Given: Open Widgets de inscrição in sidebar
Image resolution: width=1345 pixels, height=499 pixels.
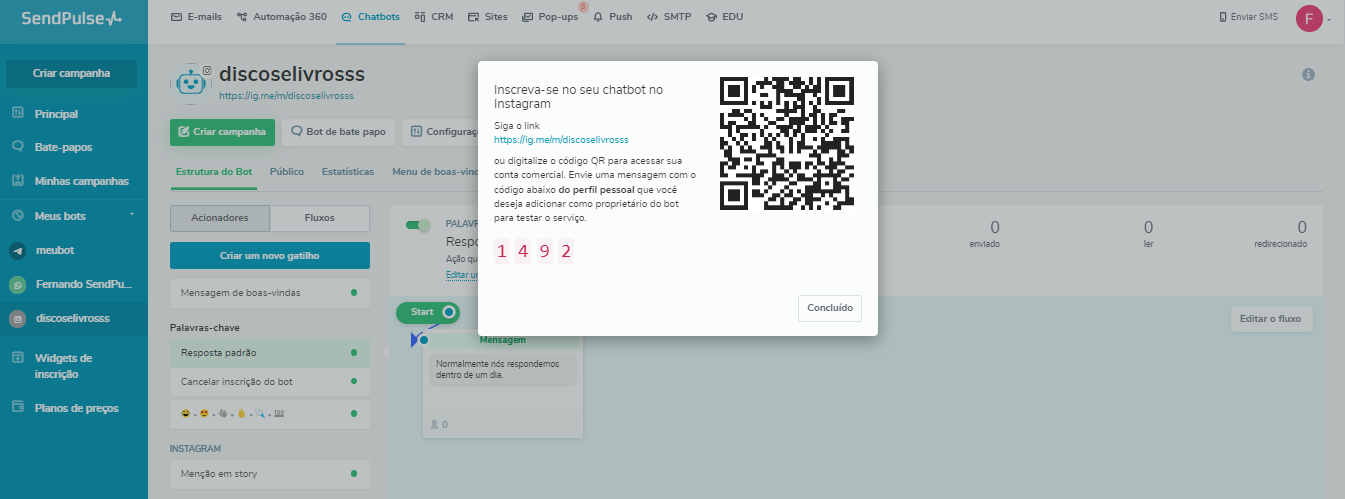Looking at the screenshot, I should click(63, 366).
